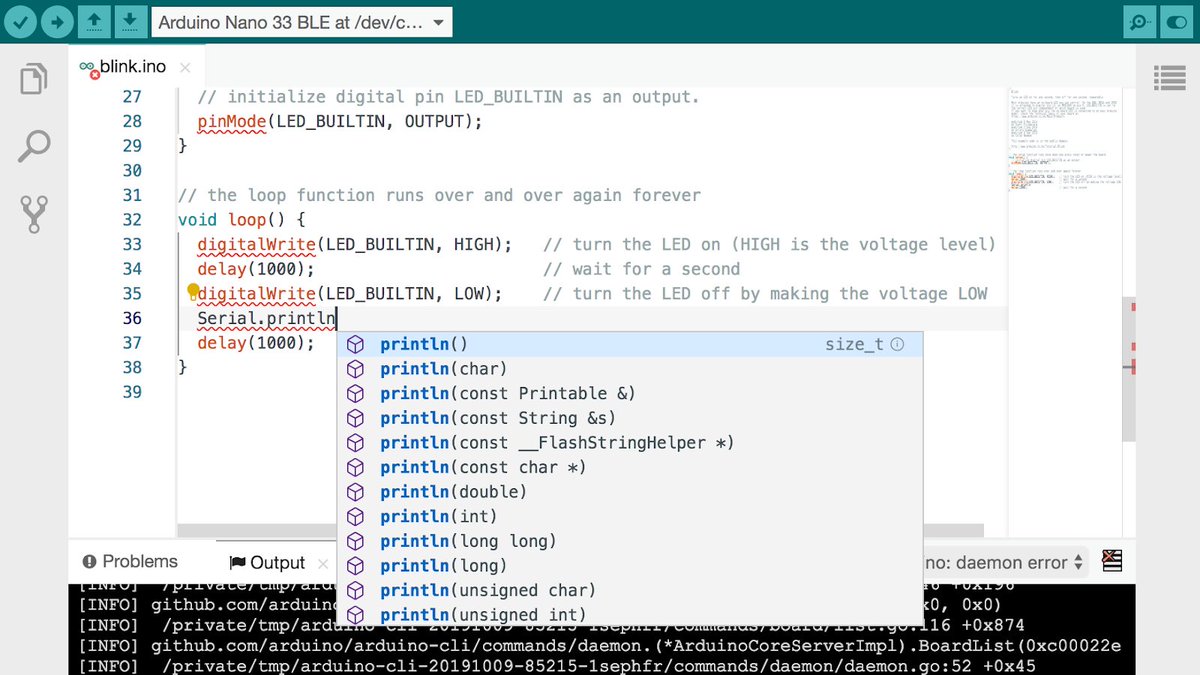This screenshot has width=1200, height=675.
Task: Click the Upload arrow button
Action: 57,21
